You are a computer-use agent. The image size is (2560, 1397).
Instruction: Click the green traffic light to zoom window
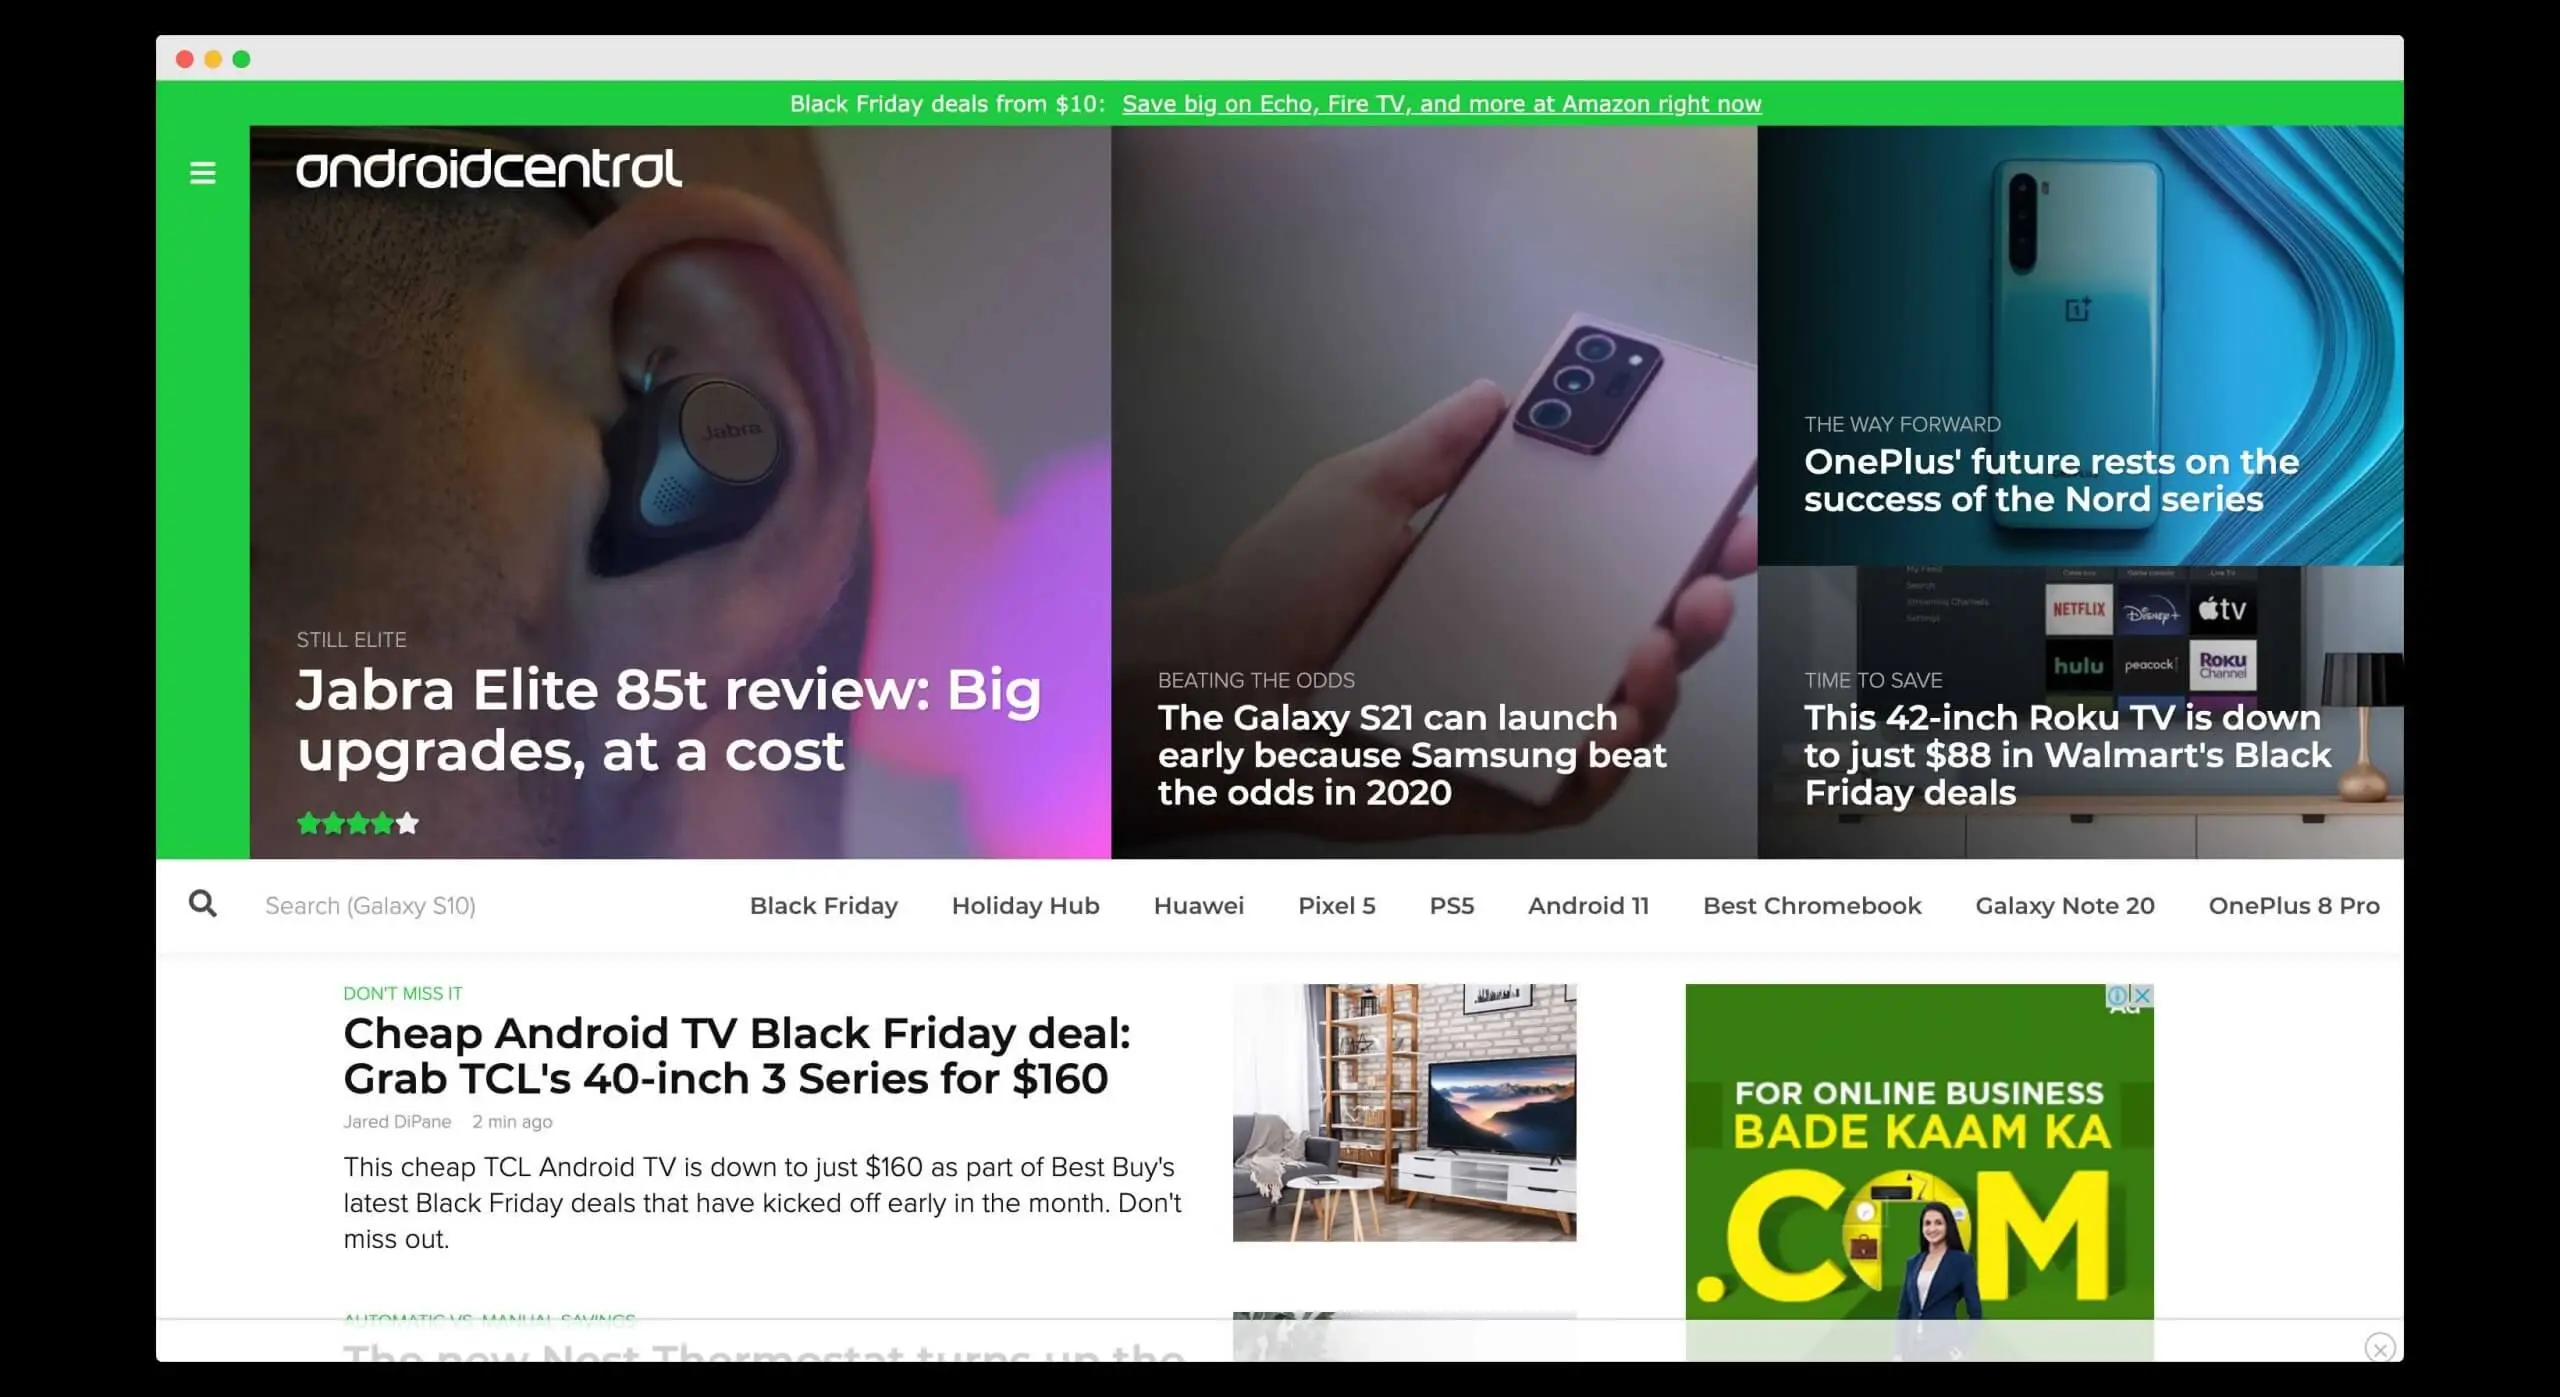coord(240,60)
